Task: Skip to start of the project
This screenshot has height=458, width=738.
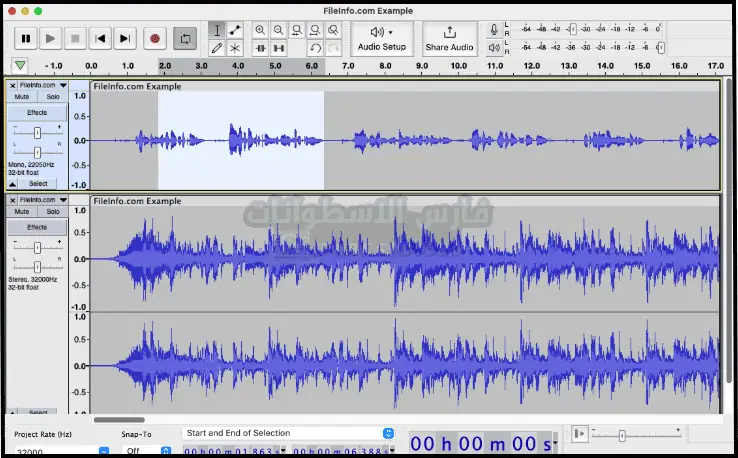Action: [x=100, y=39]
